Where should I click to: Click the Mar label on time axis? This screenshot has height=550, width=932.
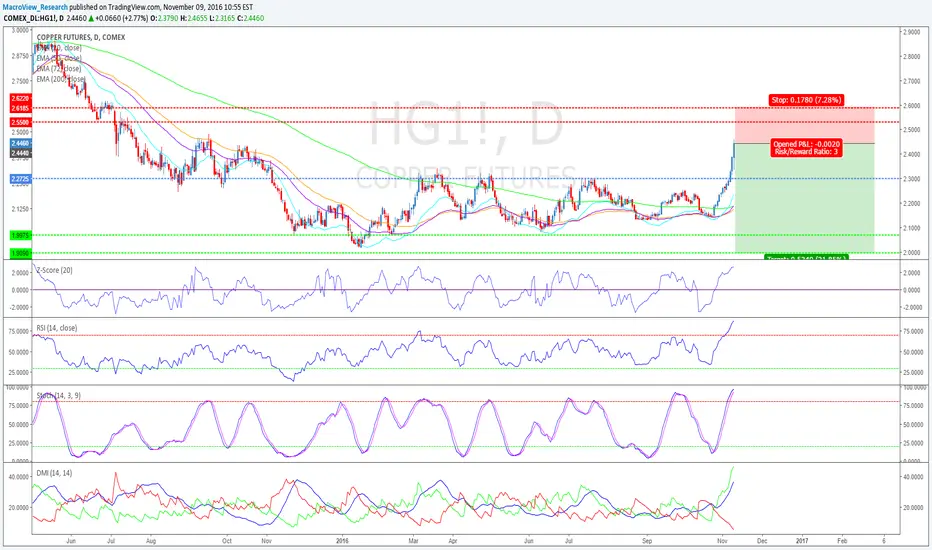click(x=414, y=541)
